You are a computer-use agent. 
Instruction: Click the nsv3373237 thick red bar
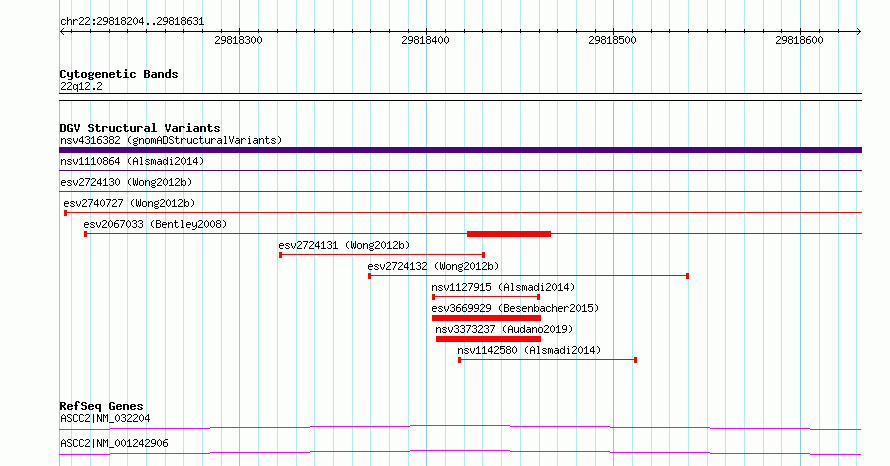tap(488, 339)
